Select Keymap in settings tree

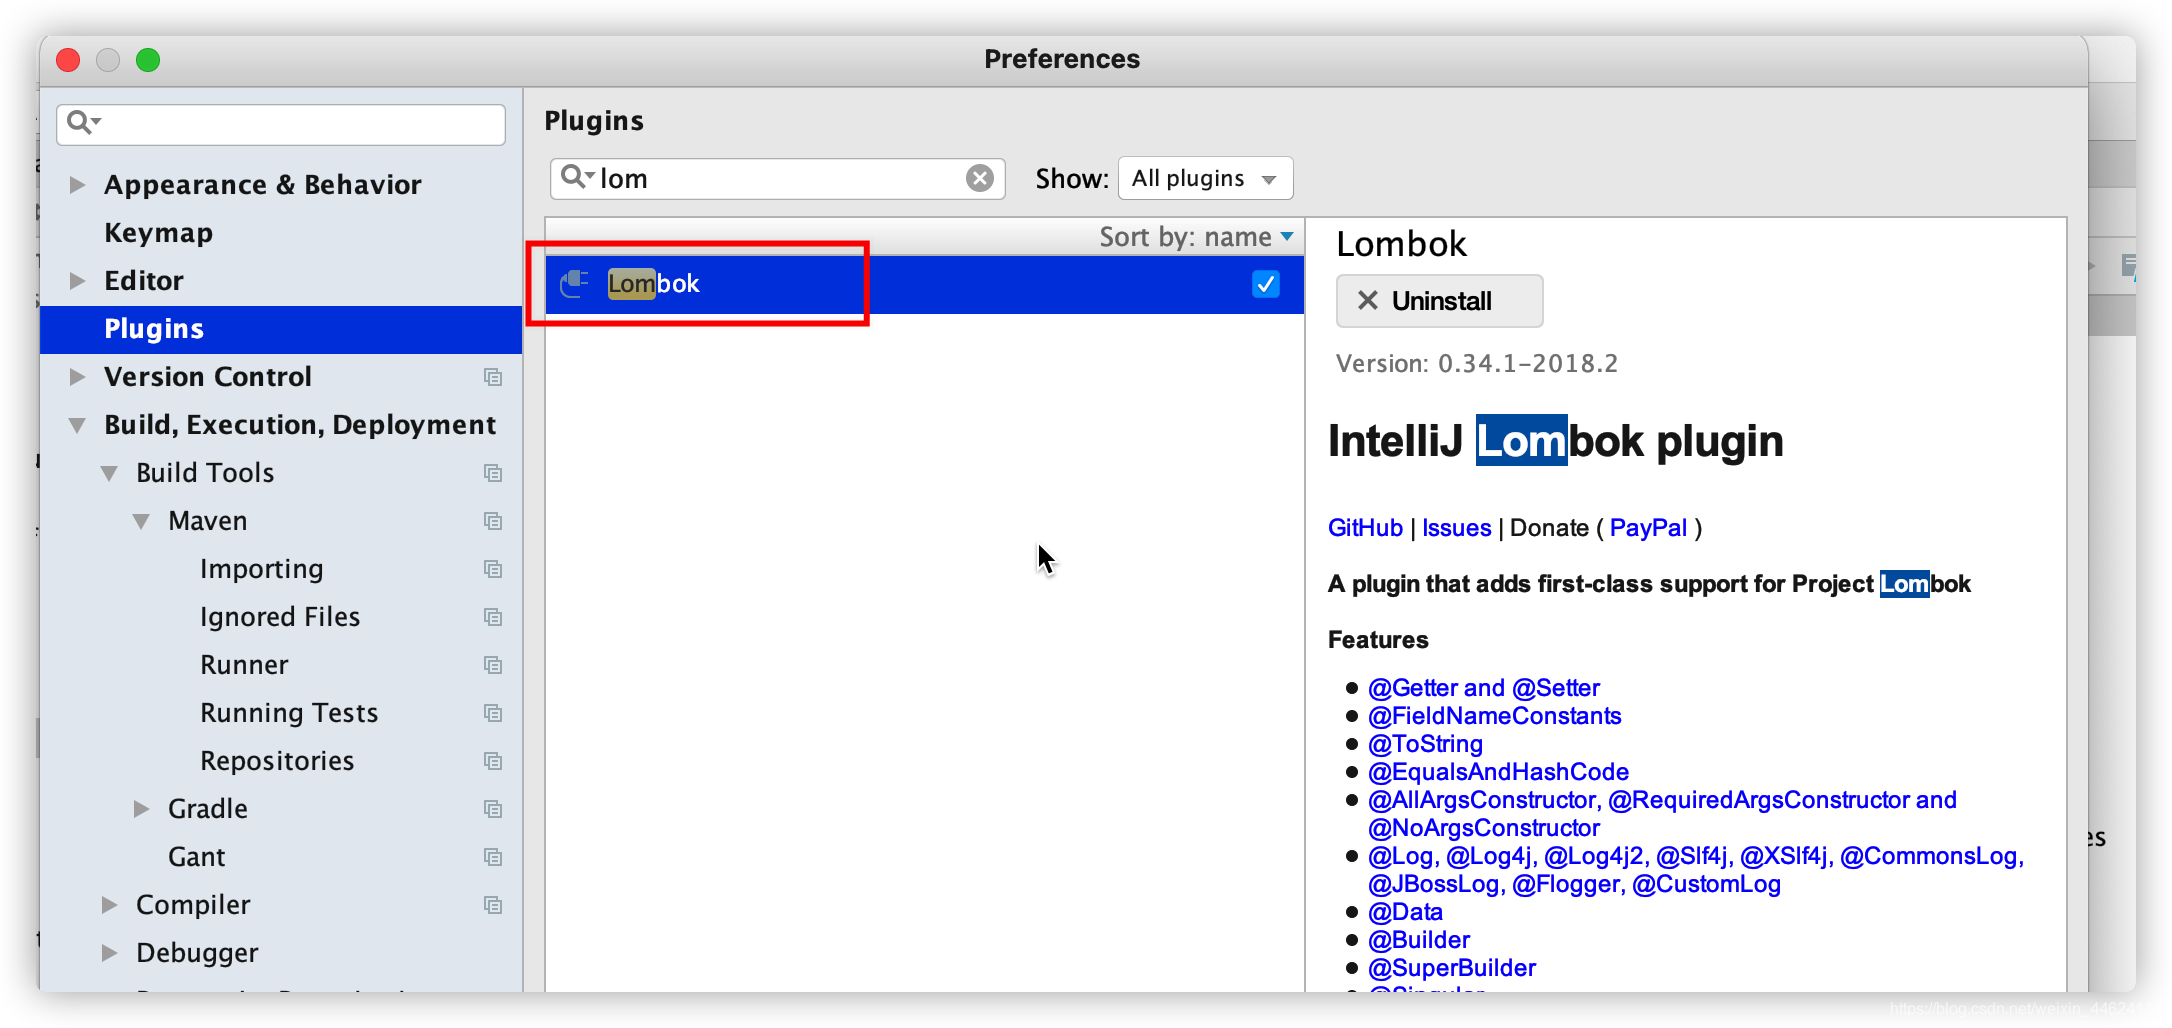158,233
